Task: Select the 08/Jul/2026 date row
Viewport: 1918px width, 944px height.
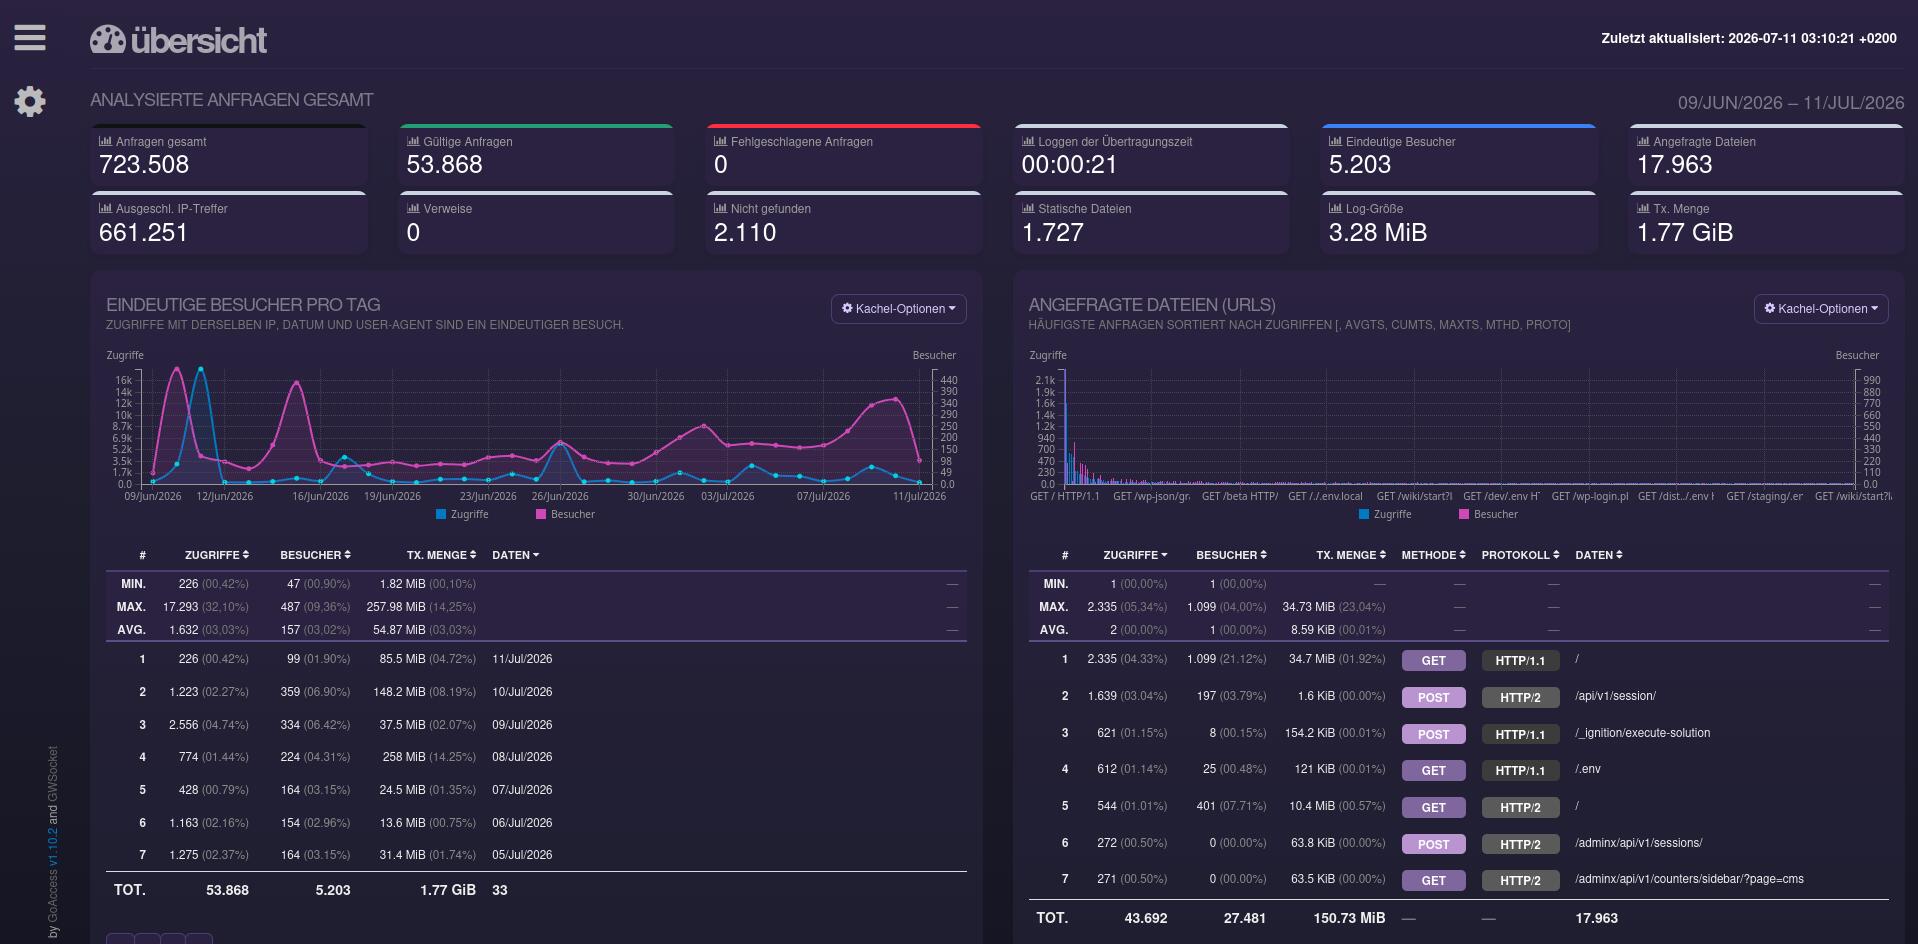Action: 536,757
